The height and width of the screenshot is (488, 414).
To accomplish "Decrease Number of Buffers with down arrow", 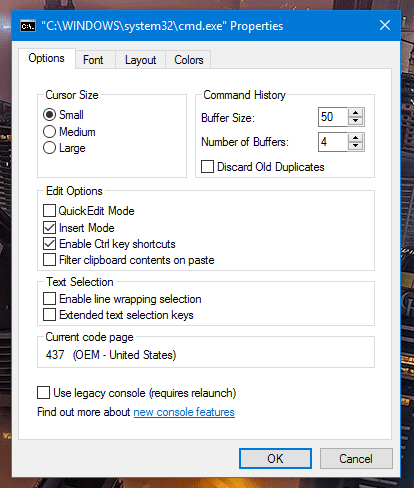I will [355, 146].
